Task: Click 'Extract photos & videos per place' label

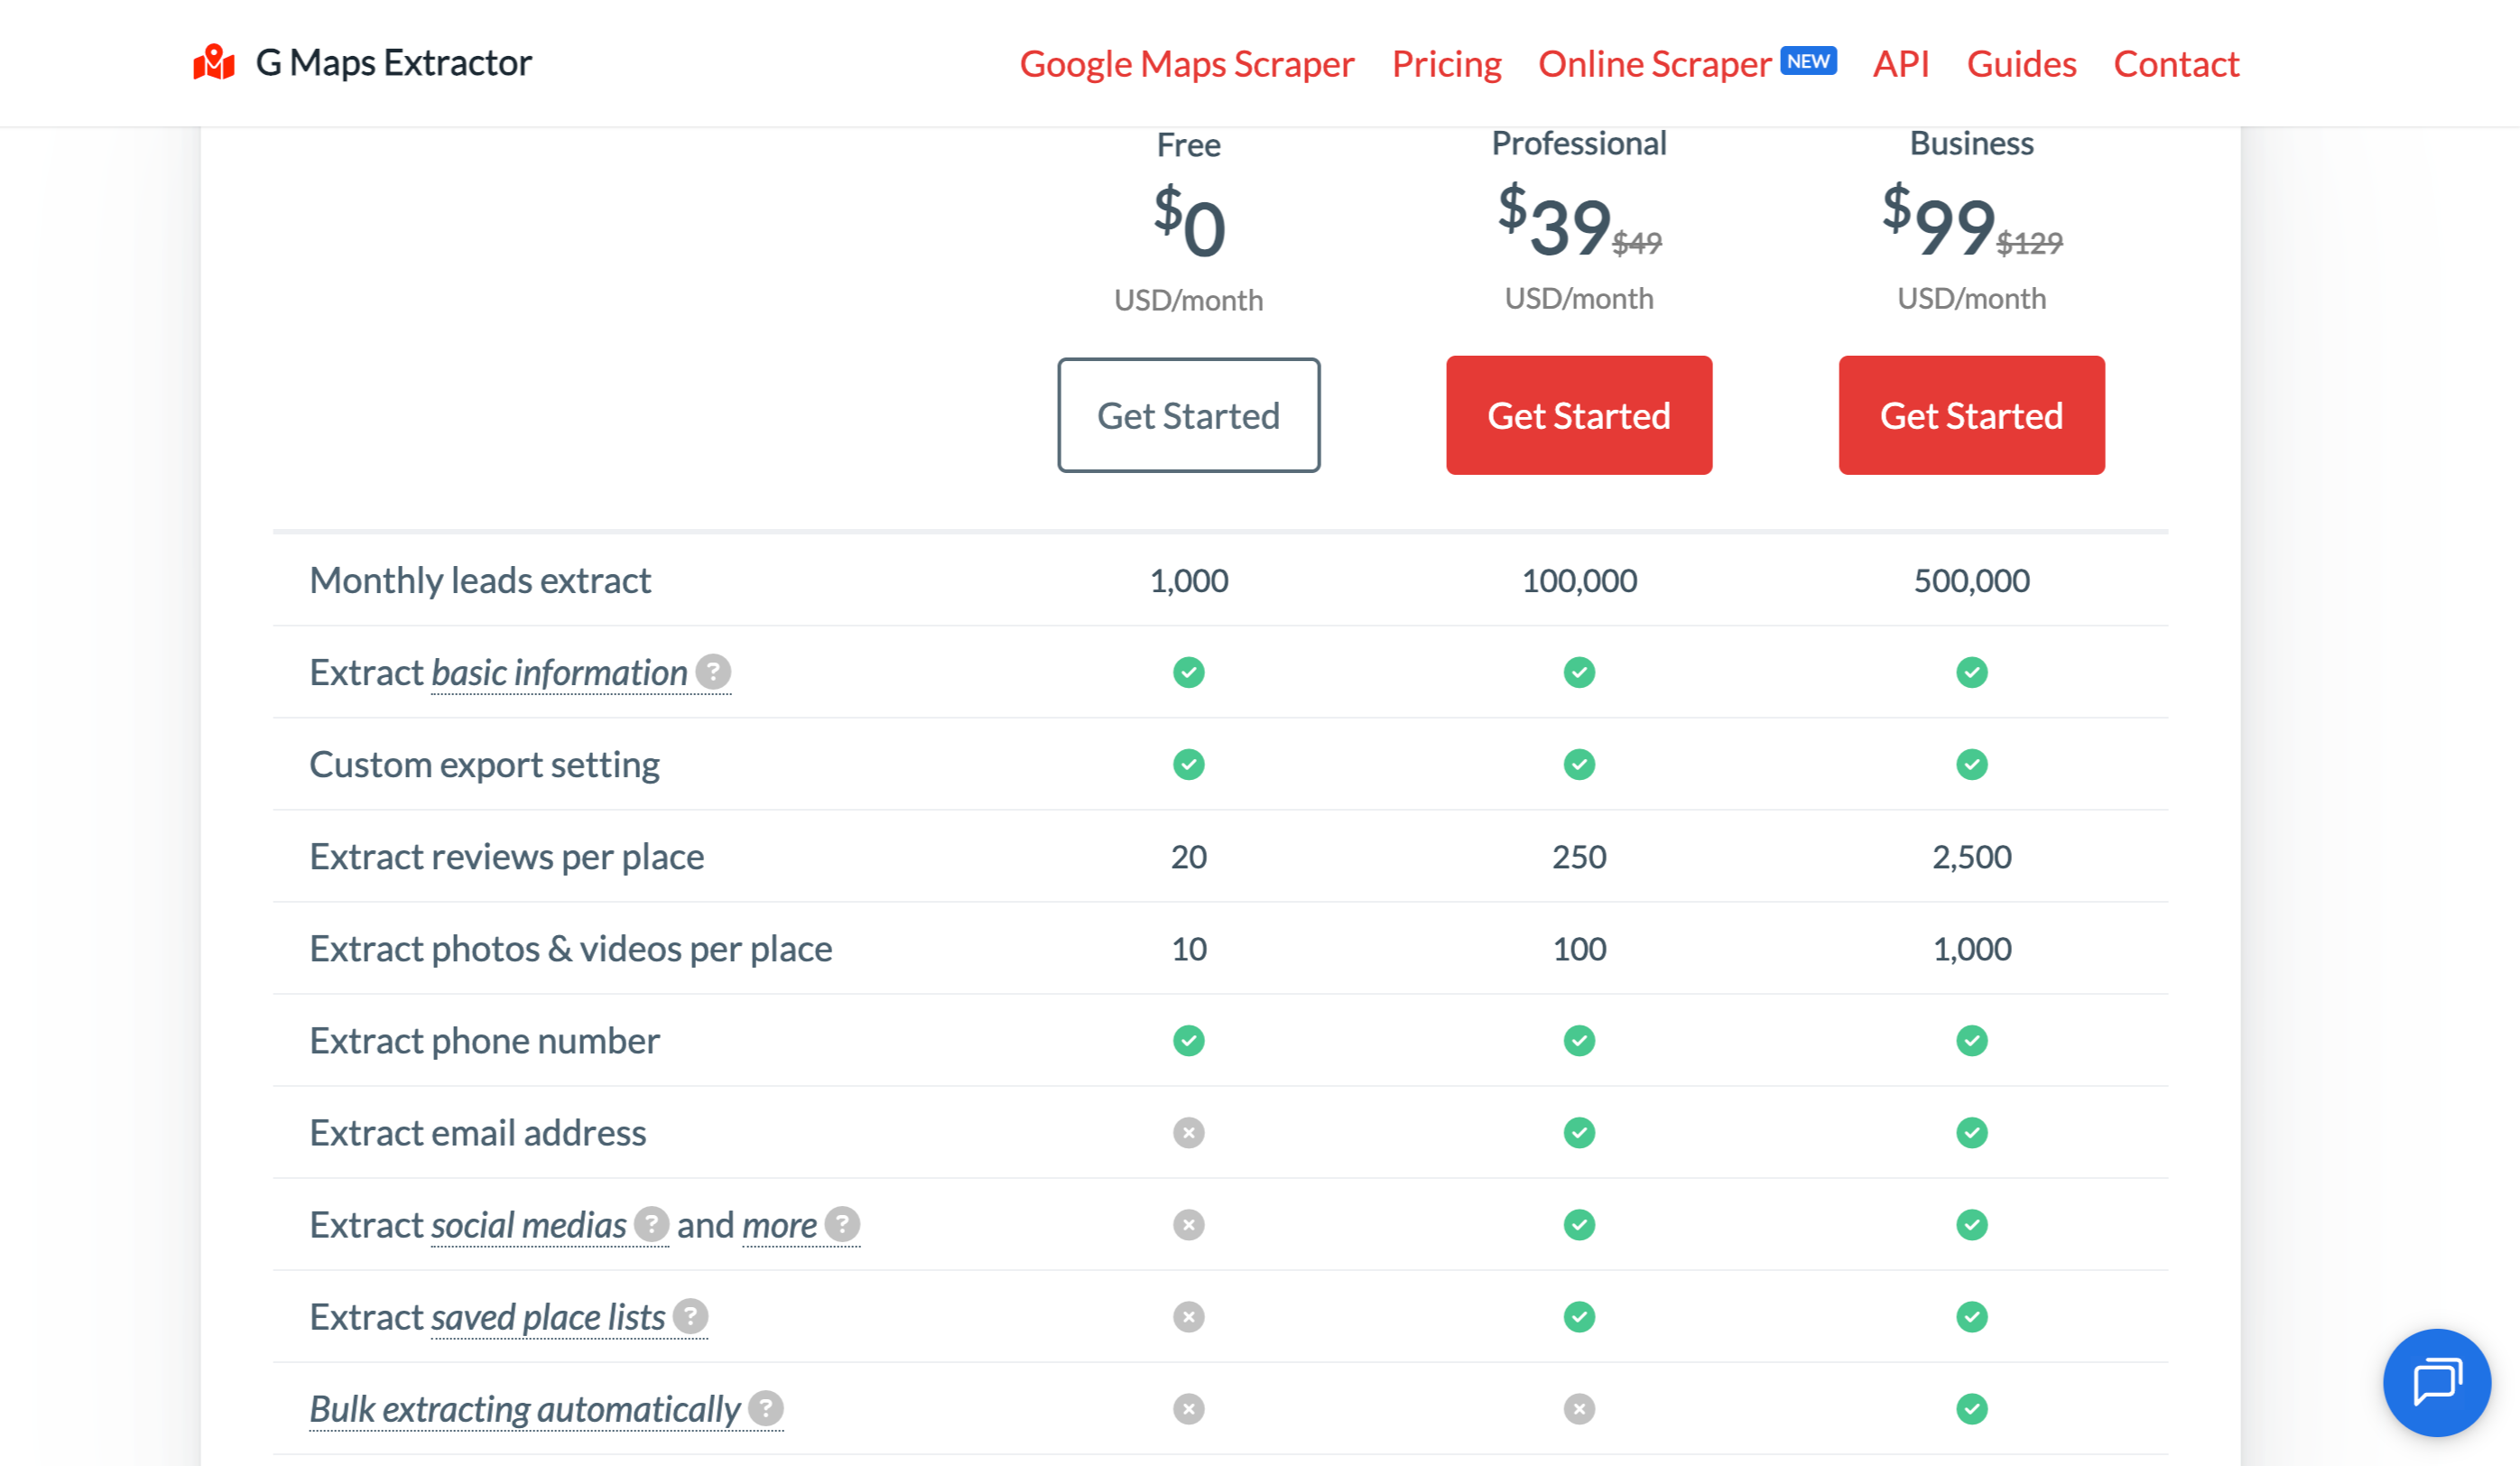Action: (570, 948)
